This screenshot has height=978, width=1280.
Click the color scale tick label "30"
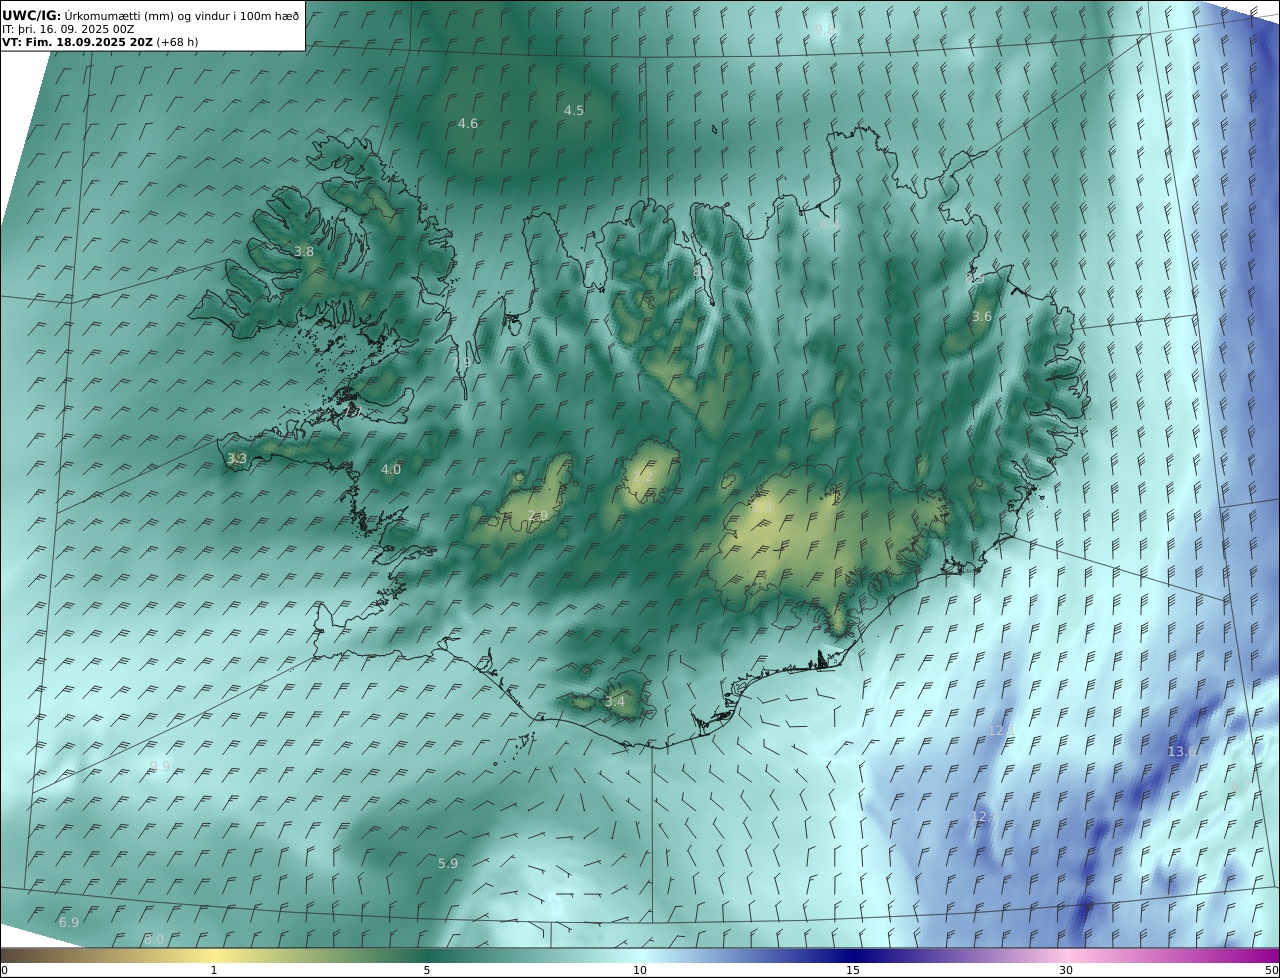point(1066,970)
